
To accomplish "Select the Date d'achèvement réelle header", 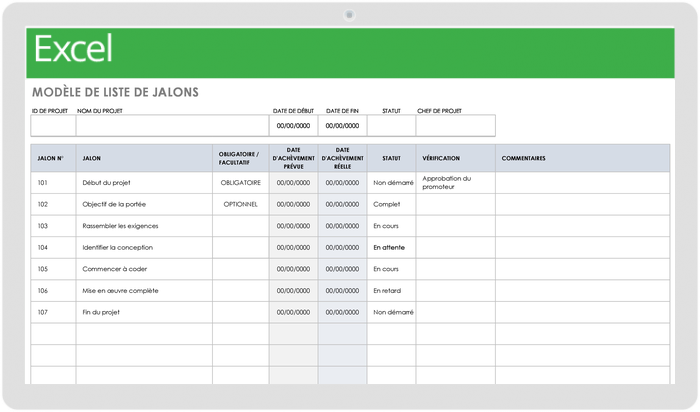I will [x=342, y=158].
